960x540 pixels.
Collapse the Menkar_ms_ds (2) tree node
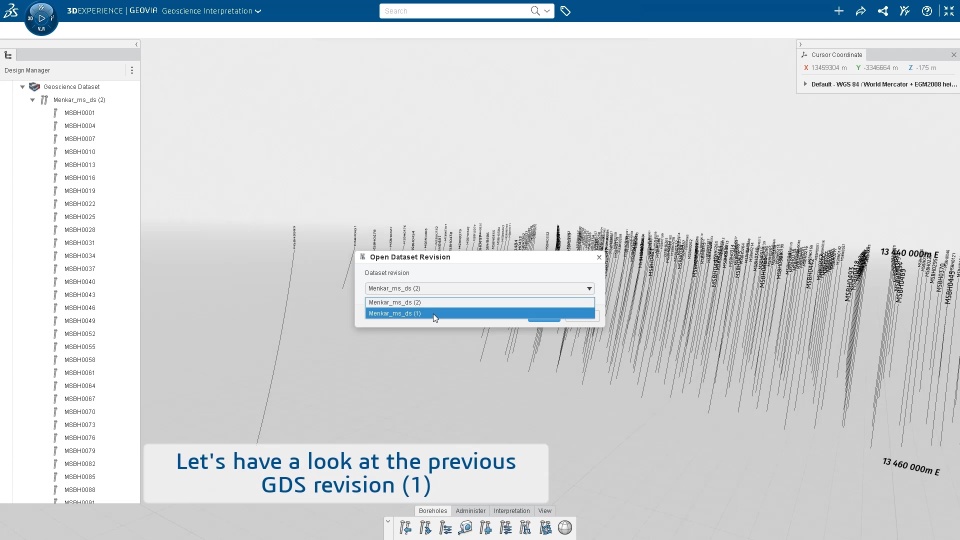pyautogui.click(x=32, y=100)
